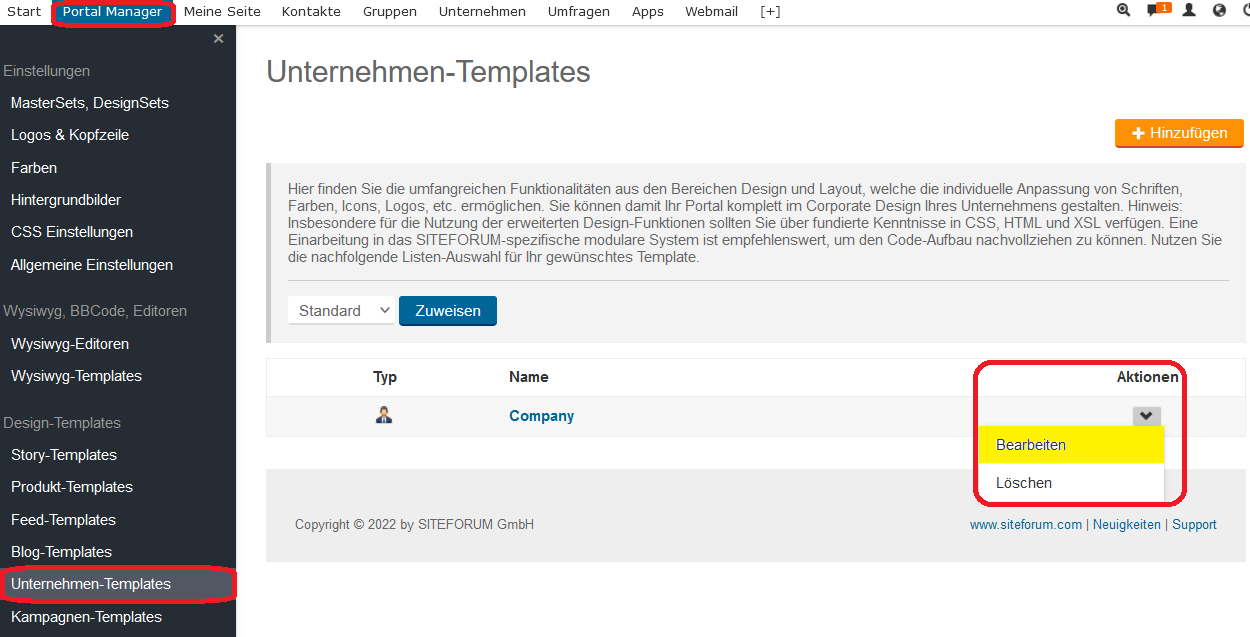Screen dimensions: 1250x637
Task: Choose Bearbeiten from the actions menu
Action: tap(1071, 445)
